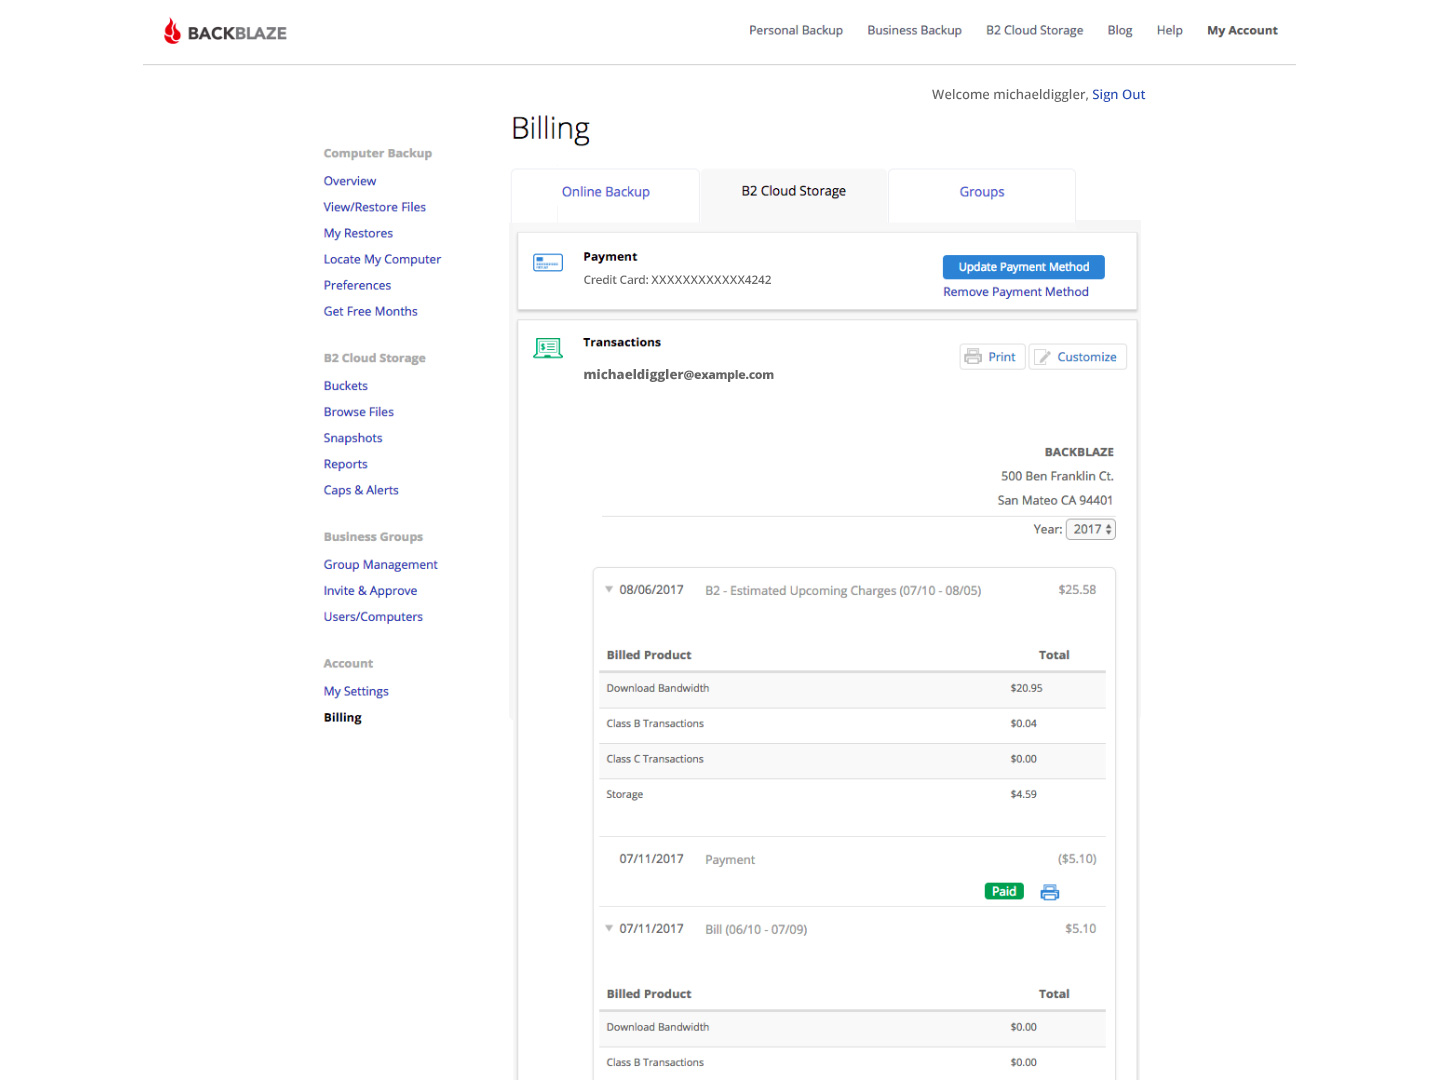Open the Help page
The width and height of the screenshot is (1440, 1080).
[1169, 30]
